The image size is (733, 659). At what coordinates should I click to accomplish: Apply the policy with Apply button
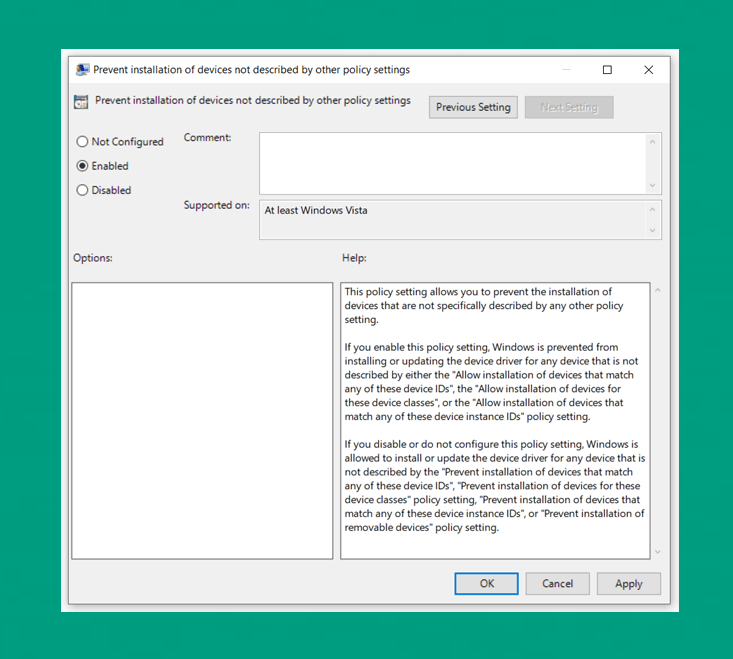pyautogui.click(x=628, y=583)
